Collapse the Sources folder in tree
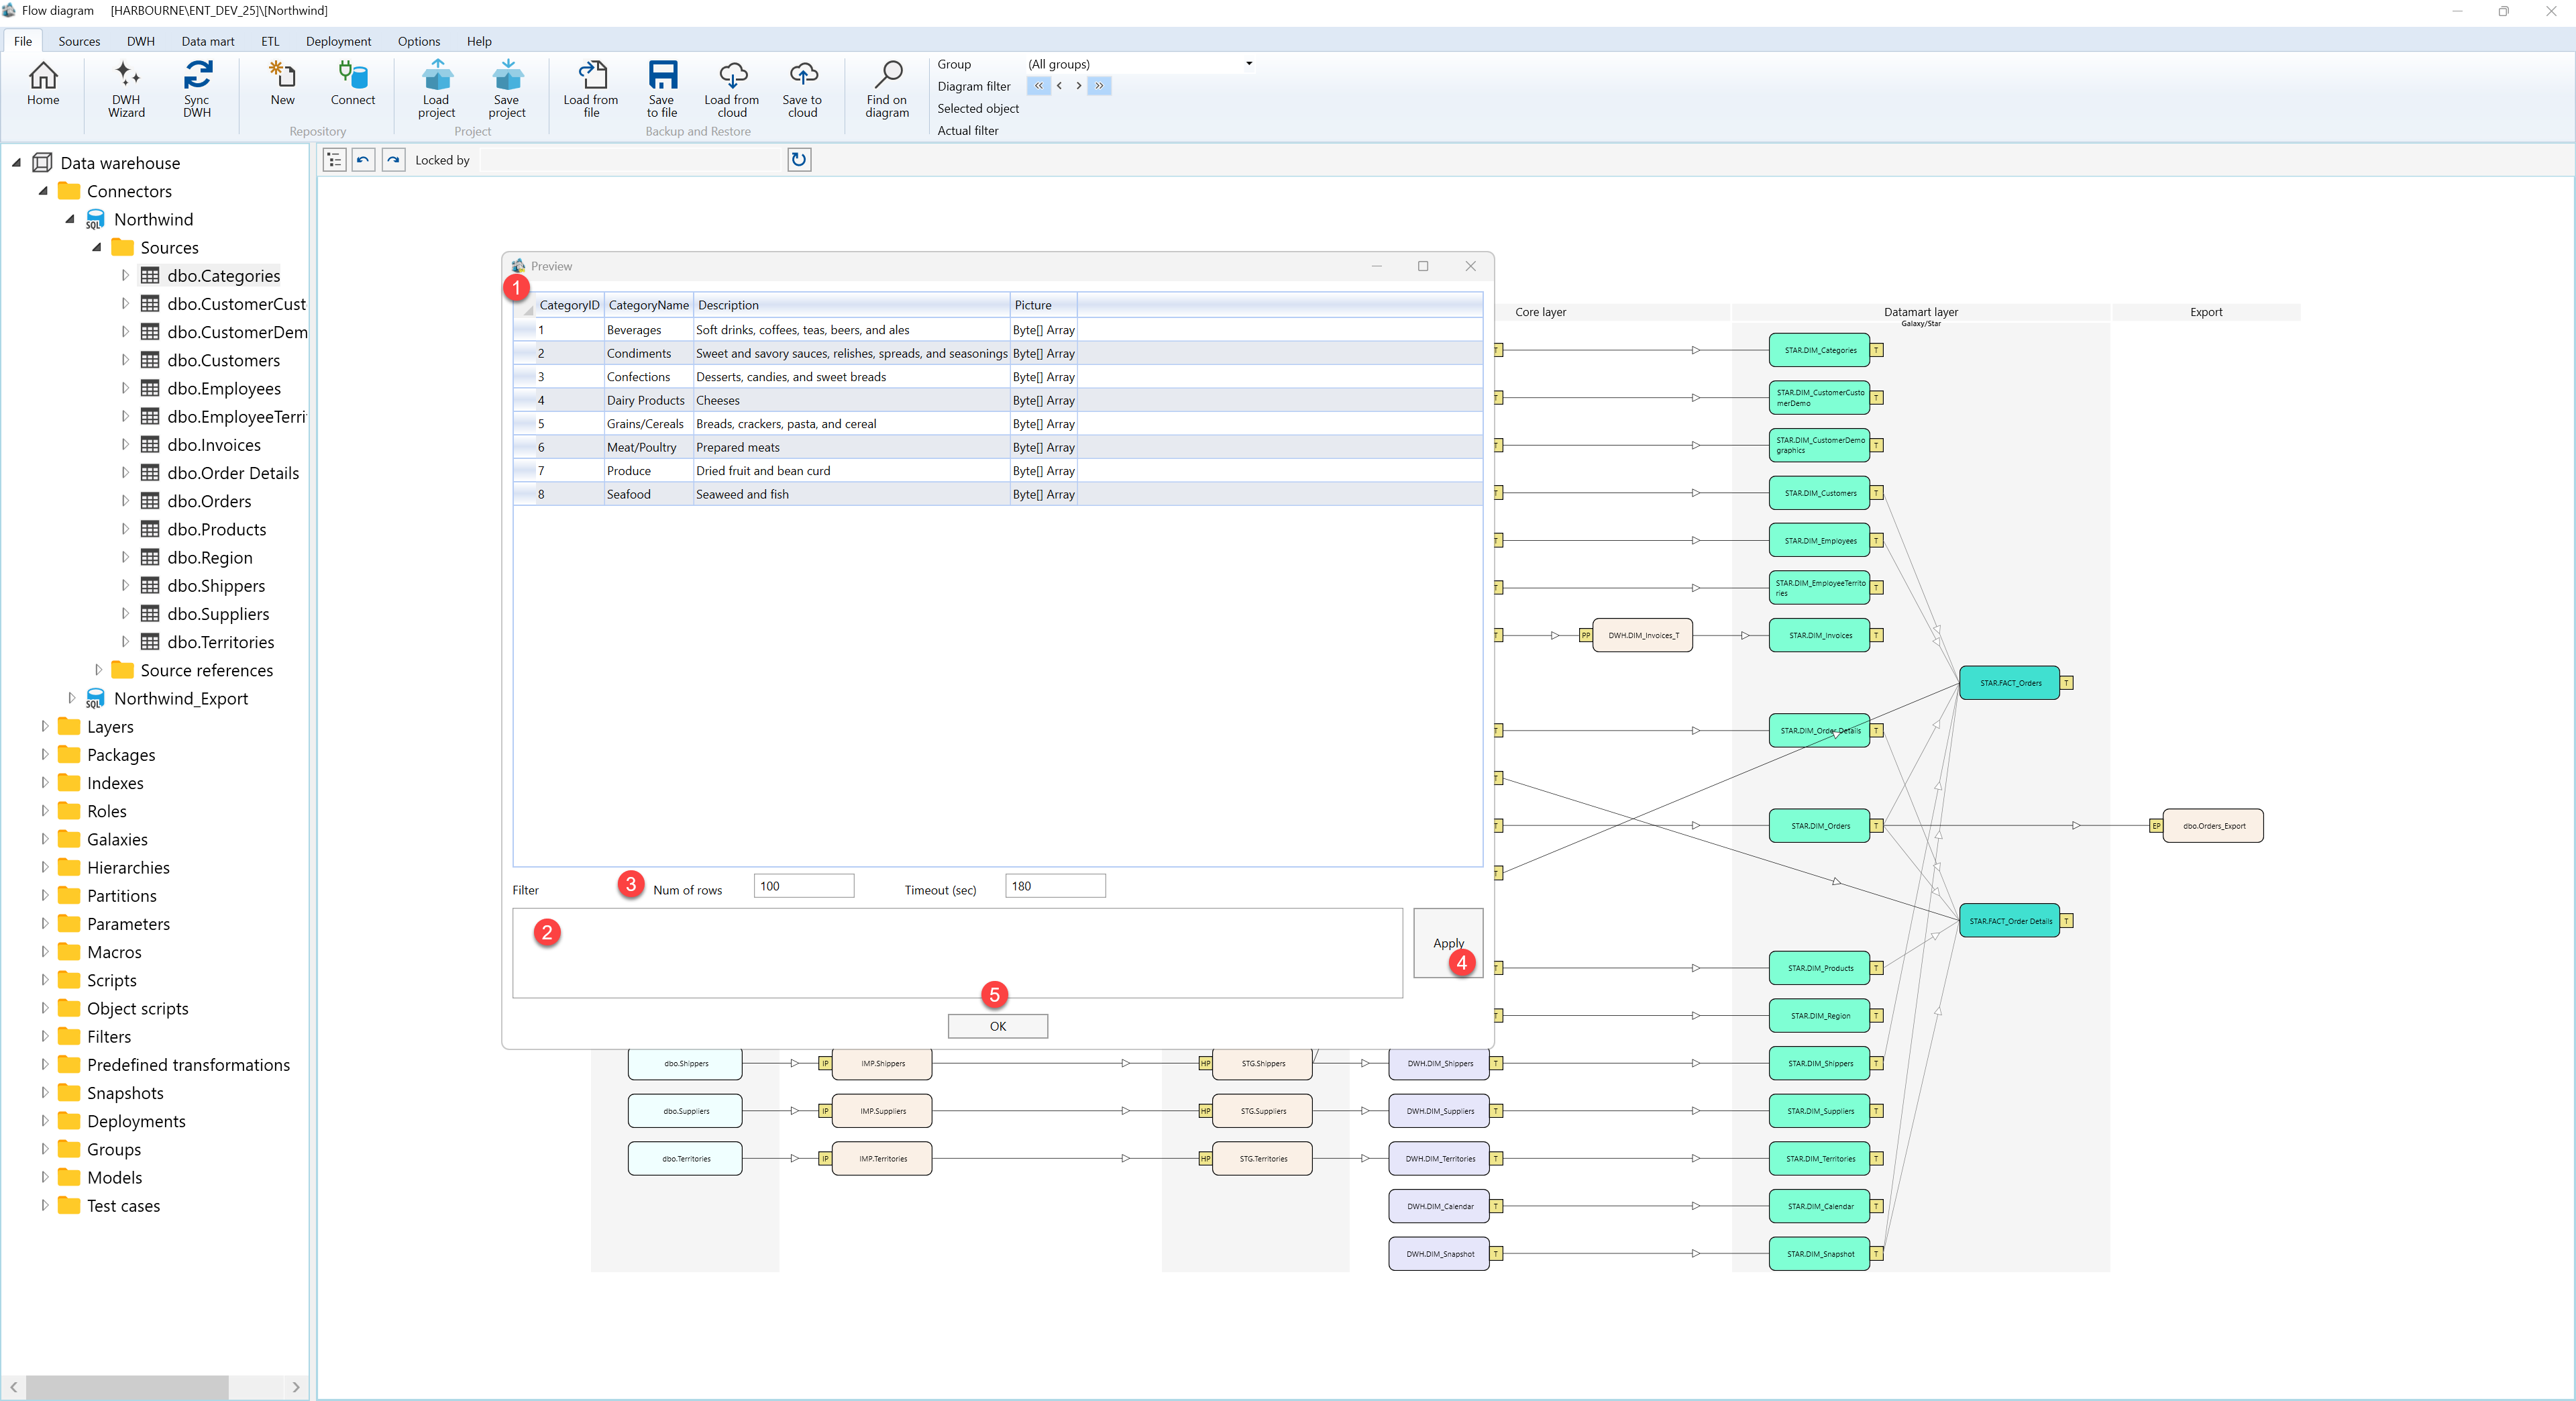 point(97,247)
